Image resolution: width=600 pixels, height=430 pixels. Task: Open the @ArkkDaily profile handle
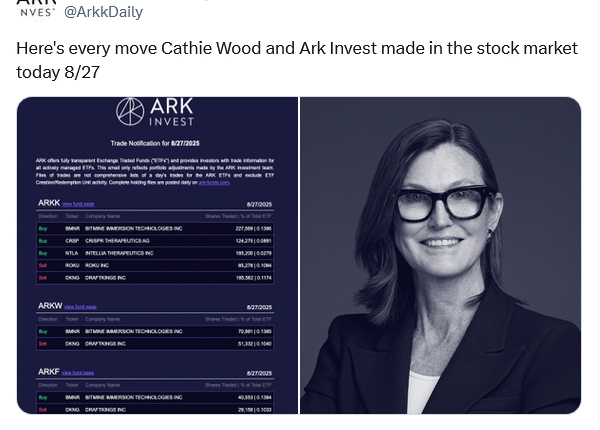(x=104, y=12)
